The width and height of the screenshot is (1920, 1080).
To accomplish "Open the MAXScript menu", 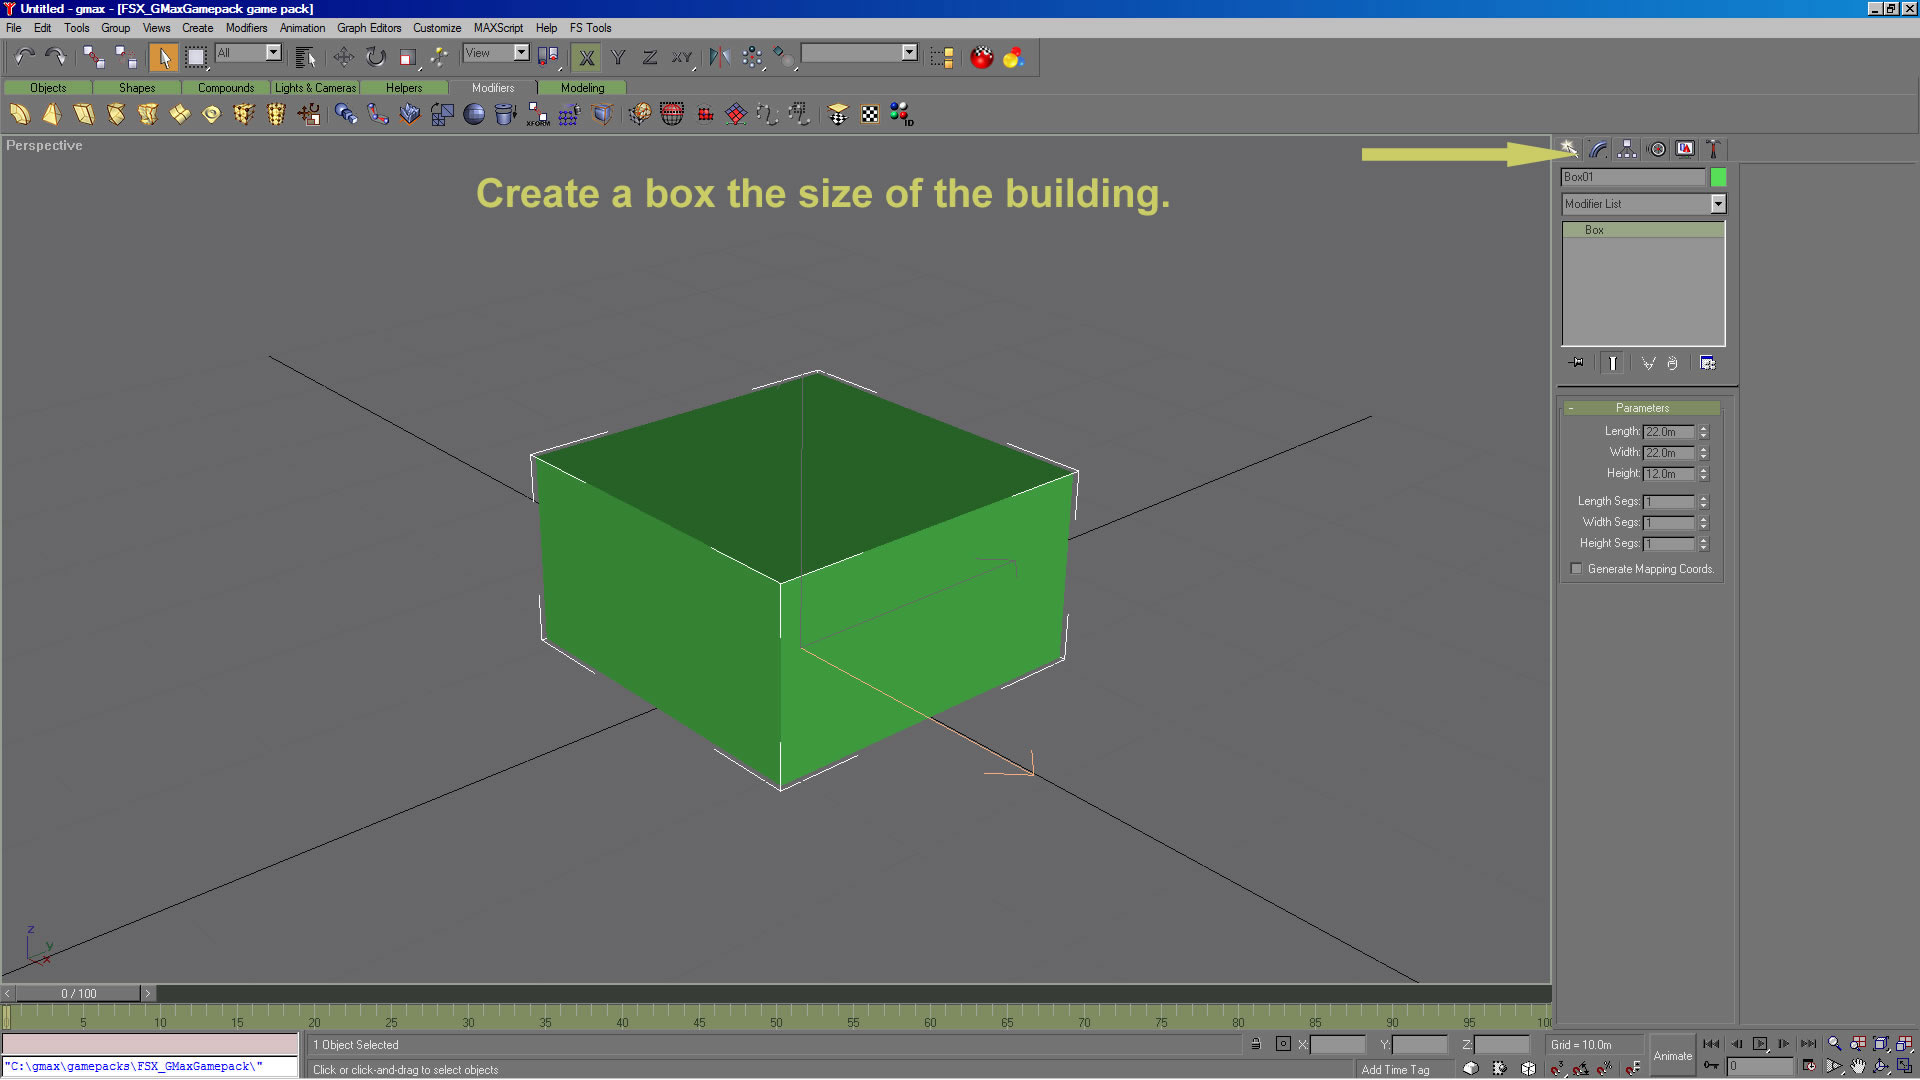I will click(498, 28).
